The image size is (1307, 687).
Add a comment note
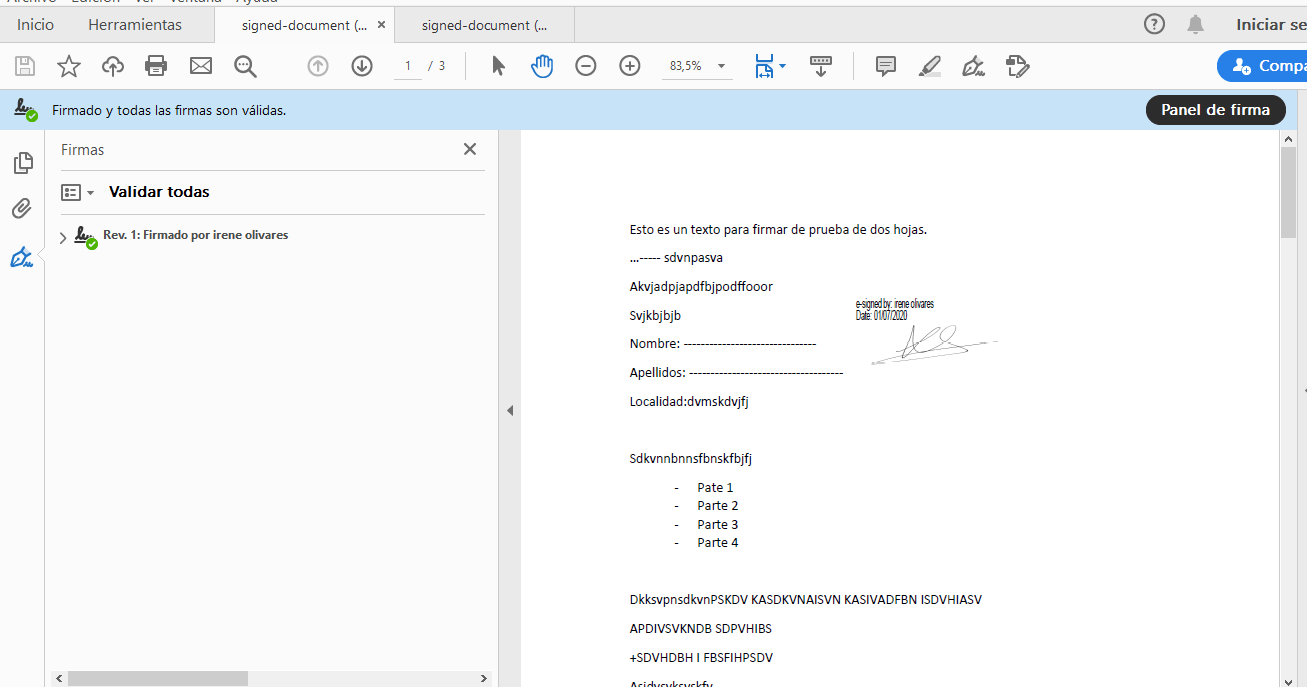click(x=885, y=66)
